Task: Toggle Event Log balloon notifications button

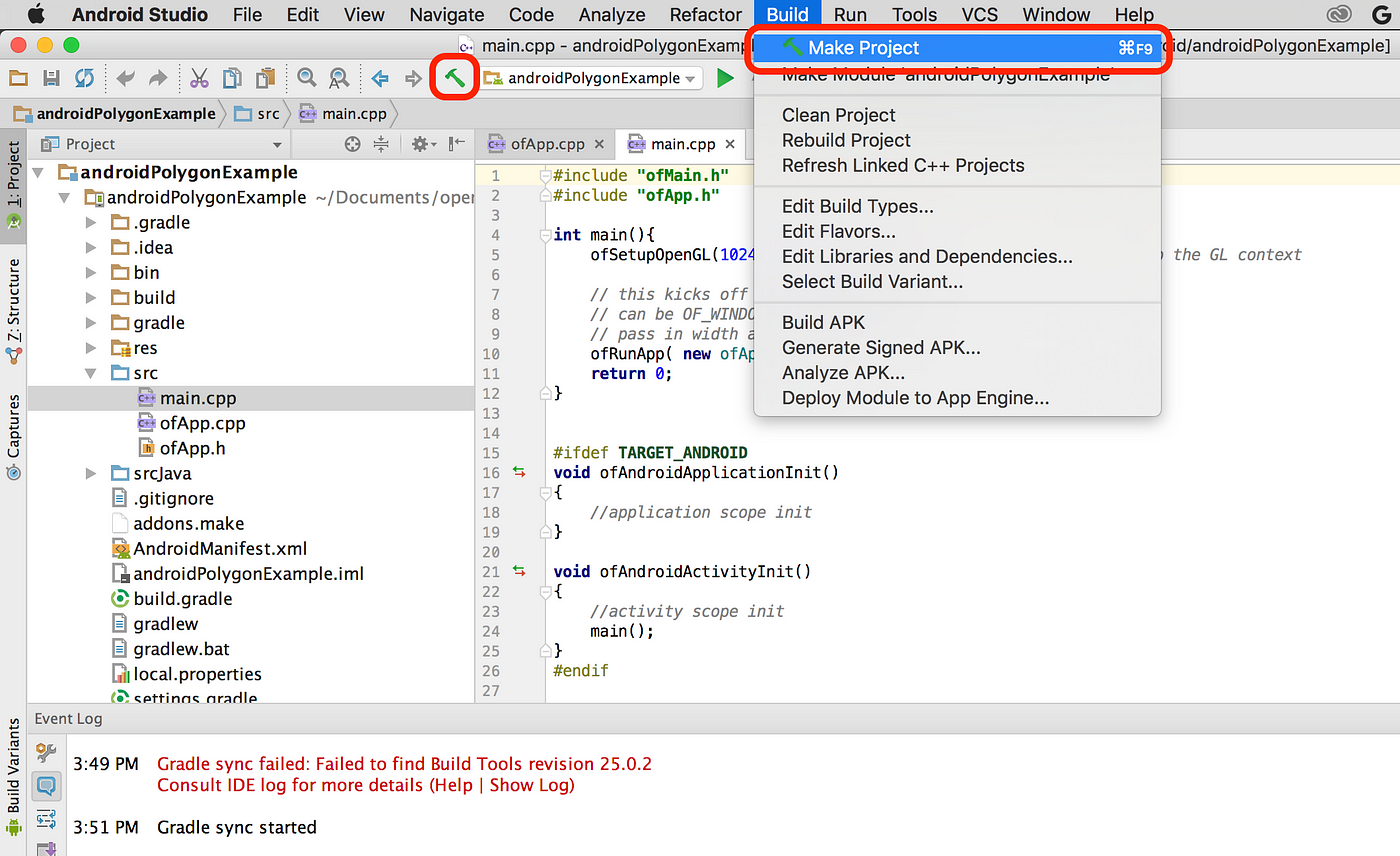Action: point(46,785)
